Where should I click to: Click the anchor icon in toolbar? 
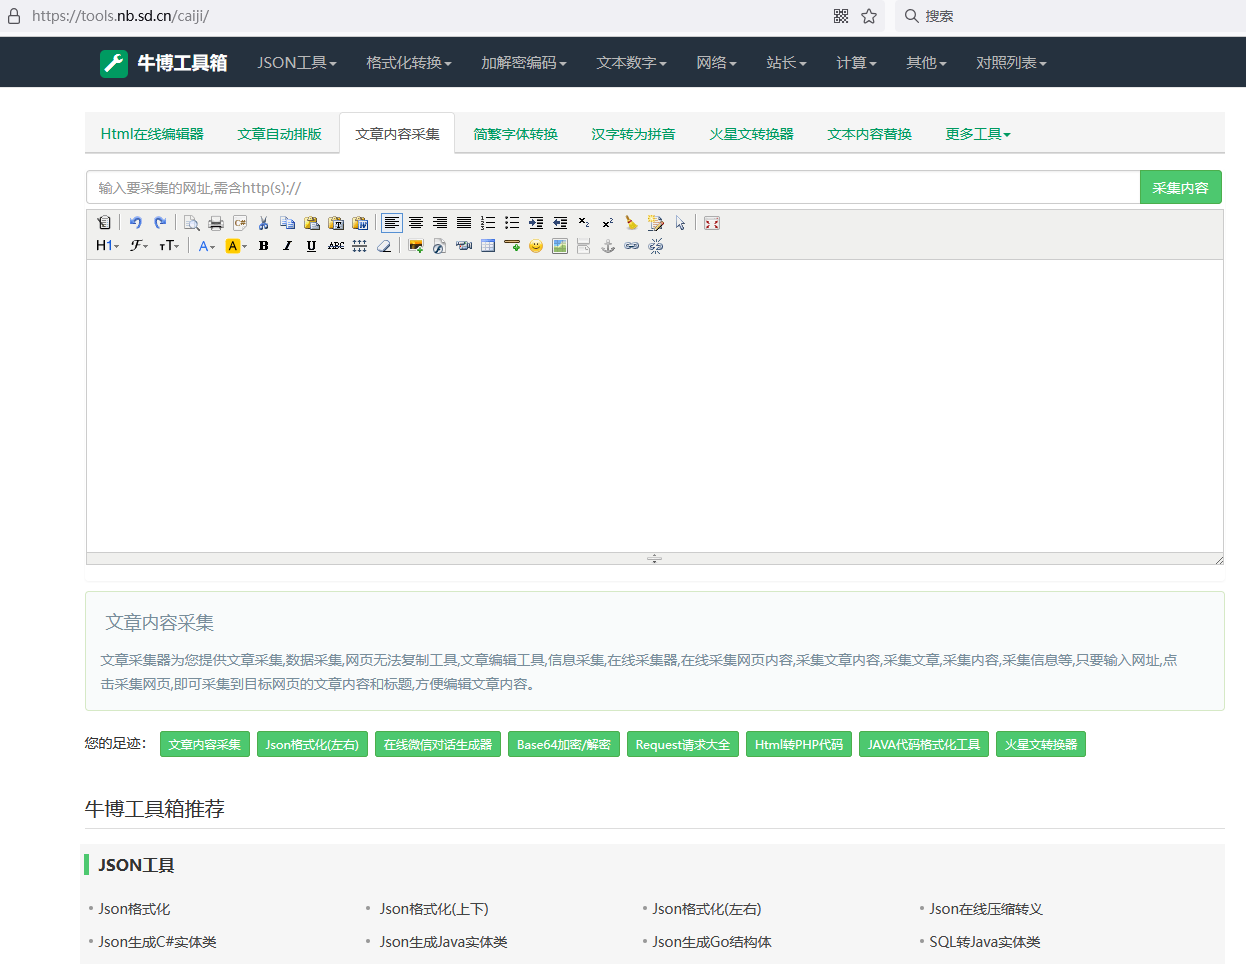608,246
